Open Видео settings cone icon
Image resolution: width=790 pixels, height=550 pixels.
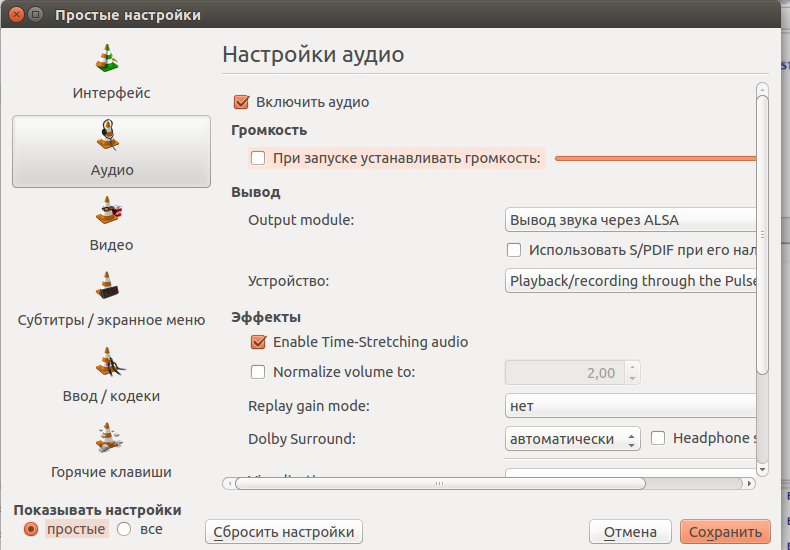tap(108, 211)
